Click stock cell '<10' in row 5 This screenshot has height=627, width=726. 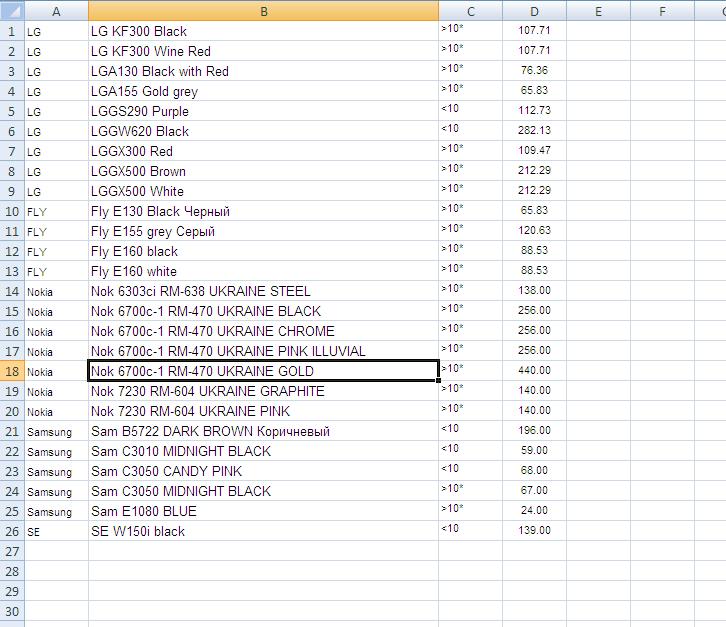[470, 111]
